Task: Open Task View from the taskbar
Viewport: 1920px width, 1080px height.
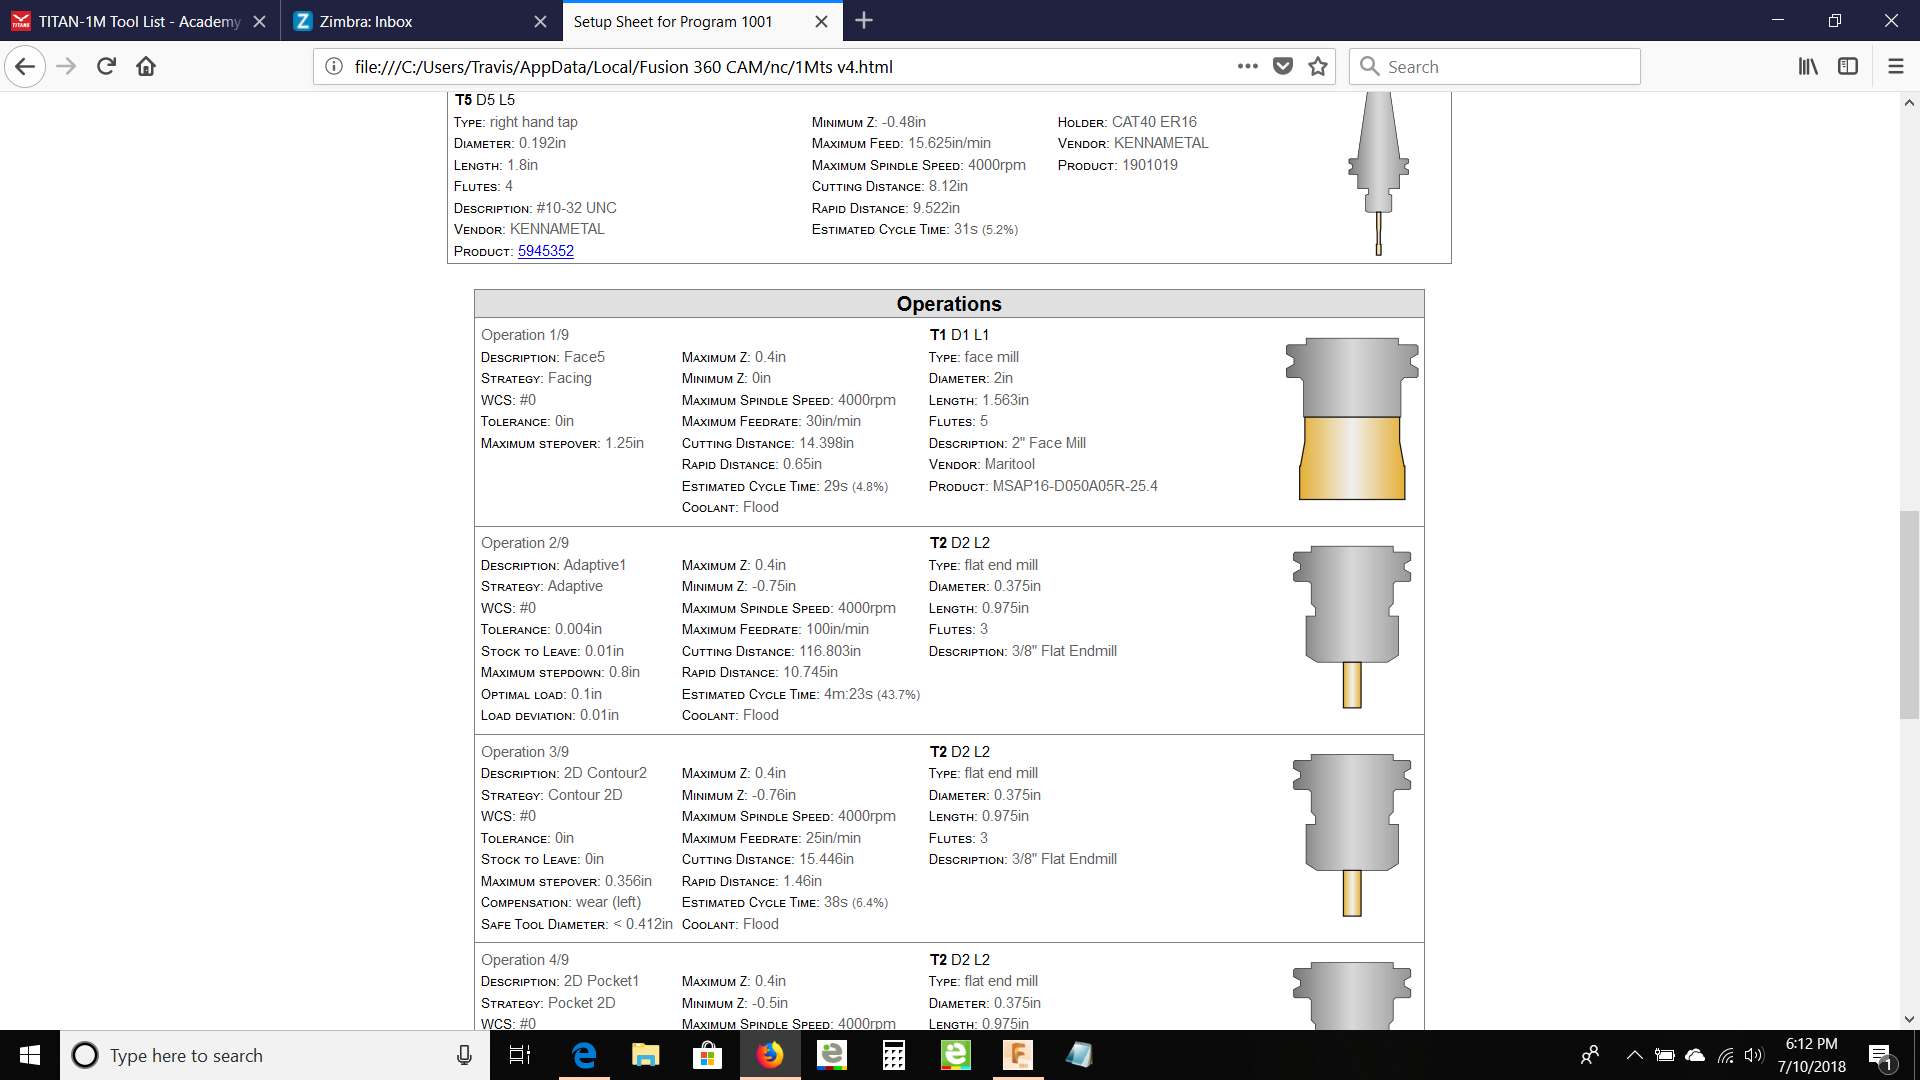Action: (519, 1055)
